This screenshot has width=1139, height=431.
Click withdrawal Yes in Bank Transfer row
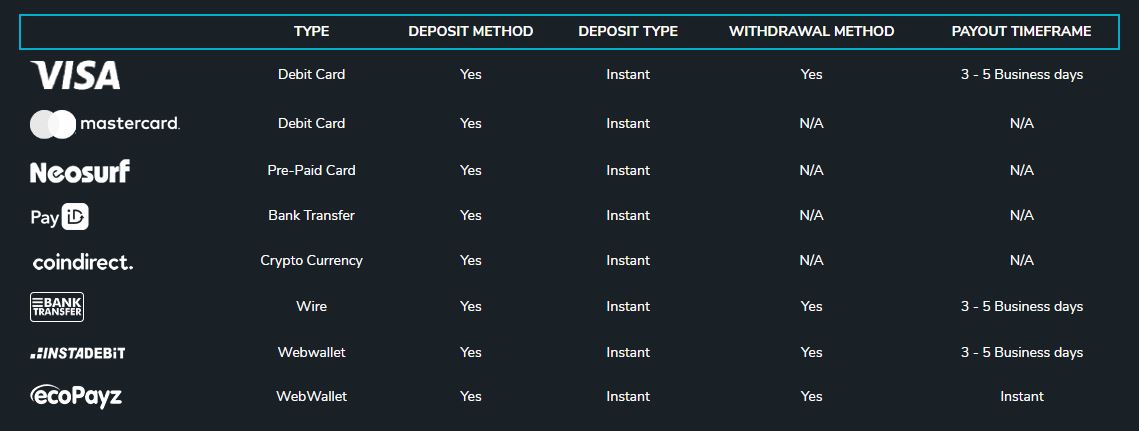tap(811, 306)
